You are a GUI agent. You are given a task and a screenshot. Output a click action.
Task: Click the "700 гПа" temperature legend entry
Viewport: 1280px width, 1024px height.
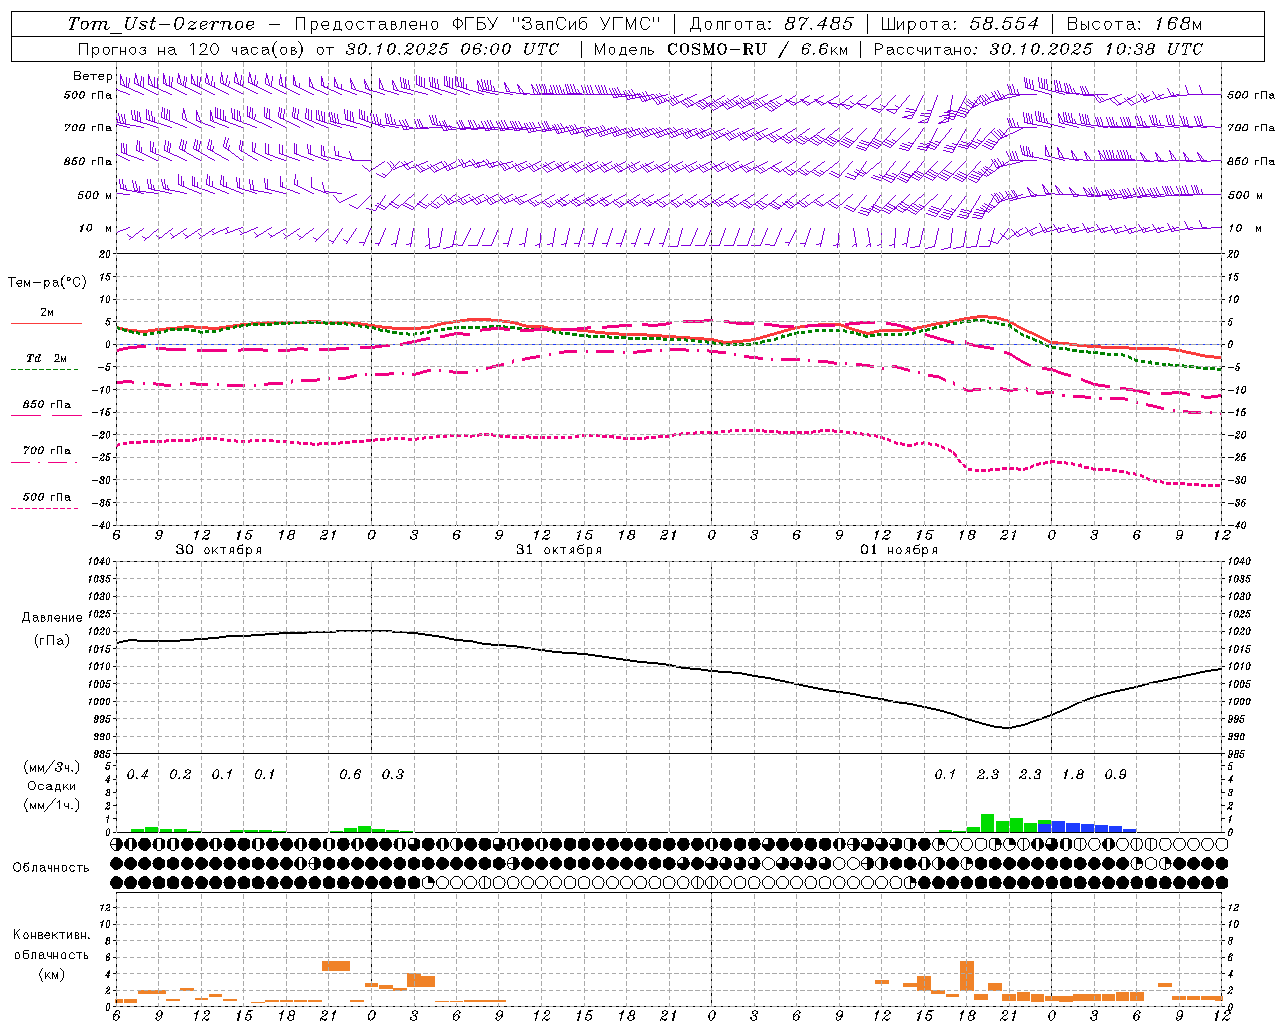point(47,451)
